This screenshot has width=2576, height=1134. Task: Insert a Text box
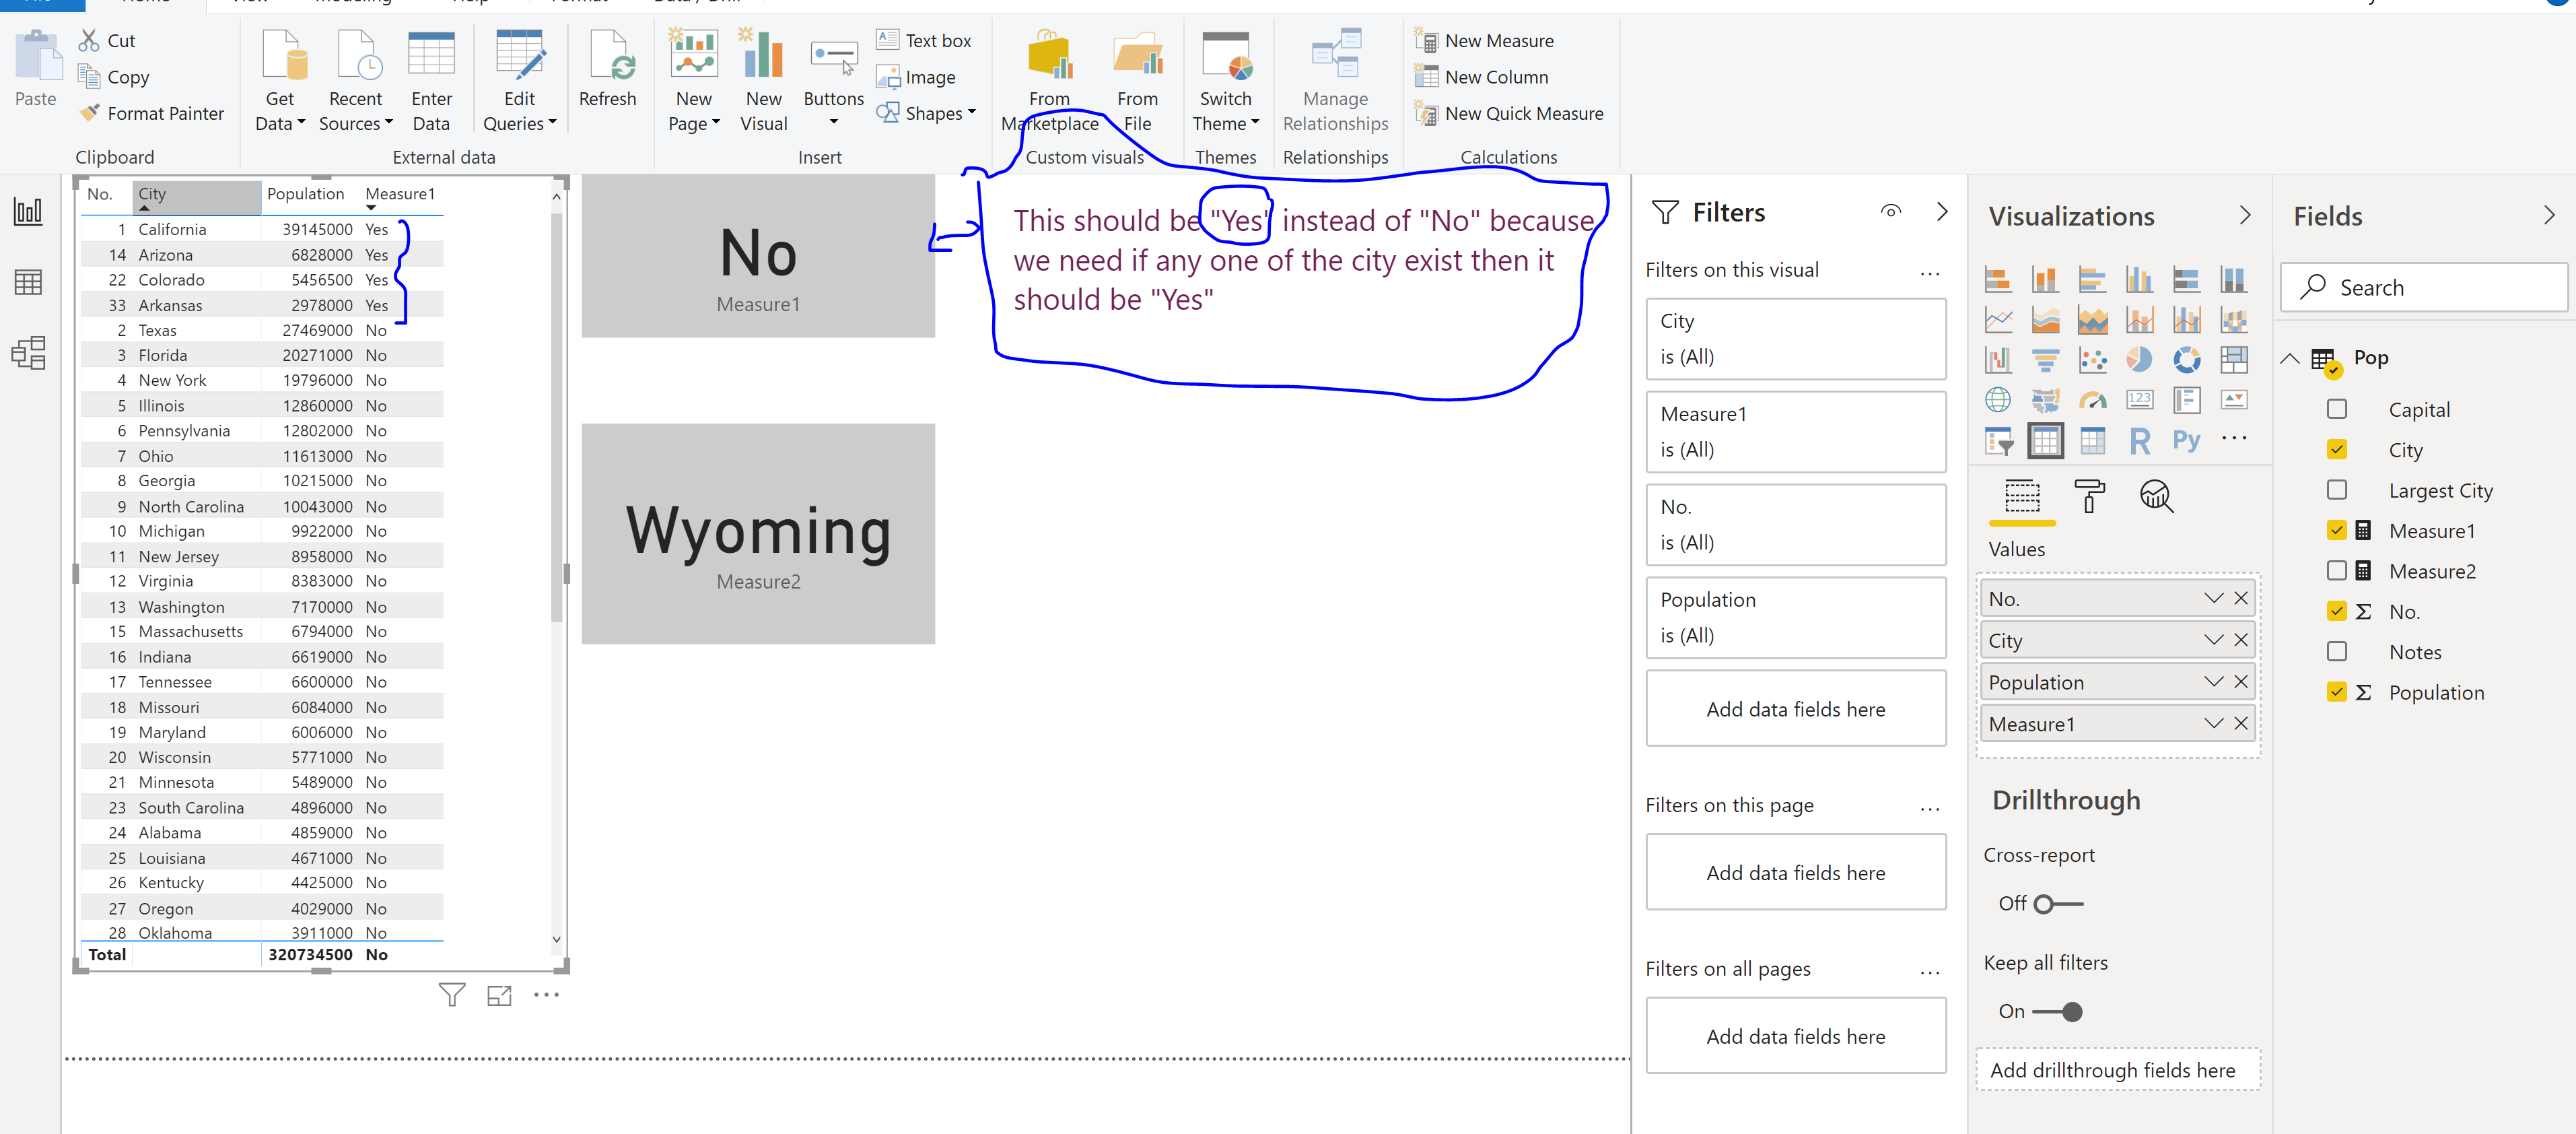pyautogui.click(x=924, y=40)
